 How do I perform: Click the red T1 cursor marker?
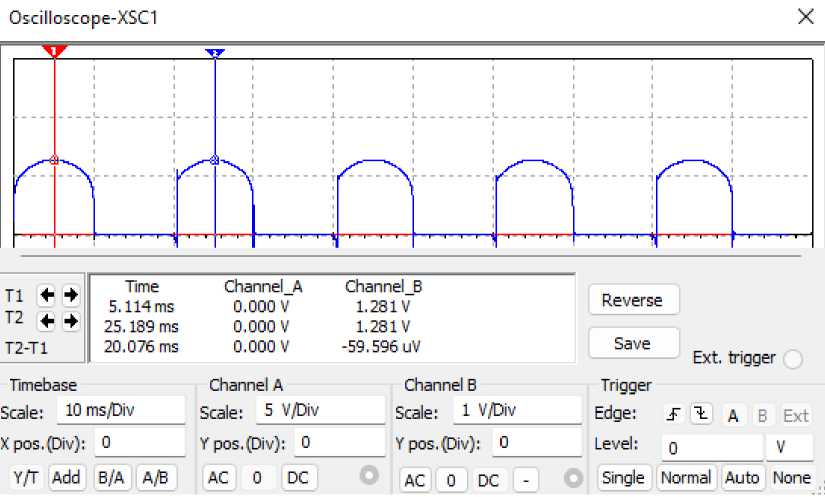[54, 51]
